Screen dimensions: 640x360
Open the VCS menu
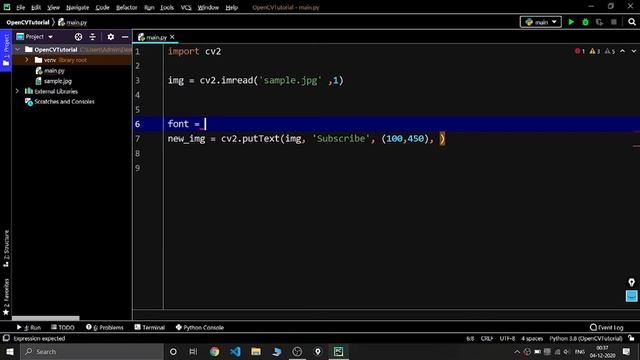click(x=186, y=7)
